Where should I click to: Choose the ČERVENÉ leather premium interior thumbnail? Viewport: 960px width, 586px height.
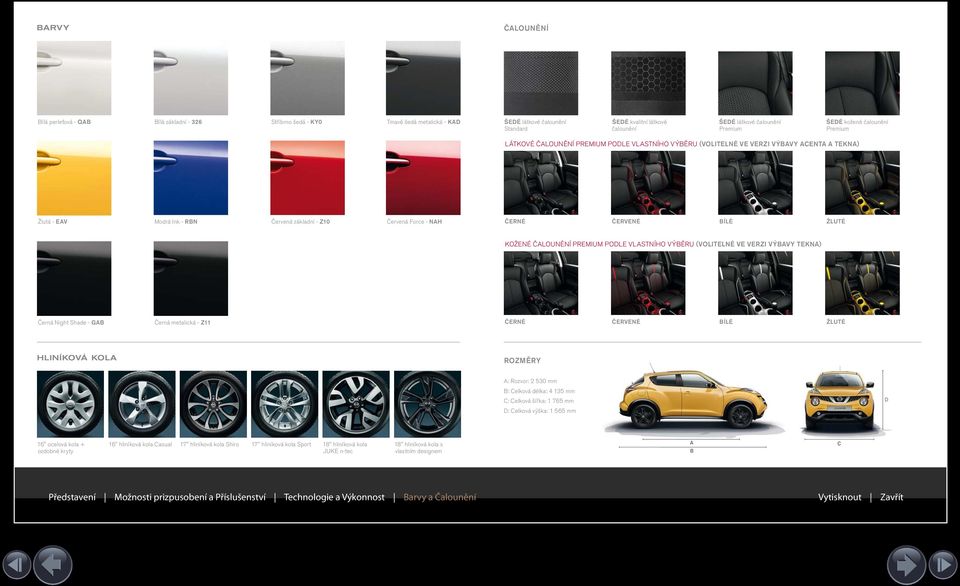(x=648, y=284)
